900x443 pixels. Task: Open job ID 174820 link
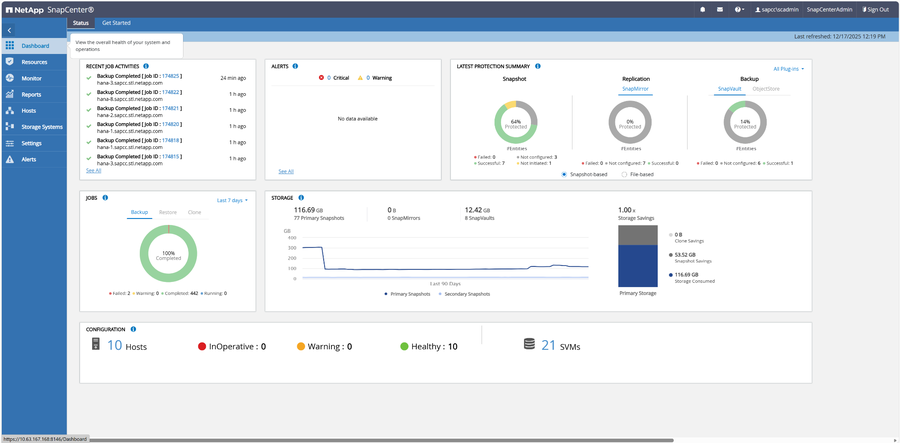coord(170,124)
